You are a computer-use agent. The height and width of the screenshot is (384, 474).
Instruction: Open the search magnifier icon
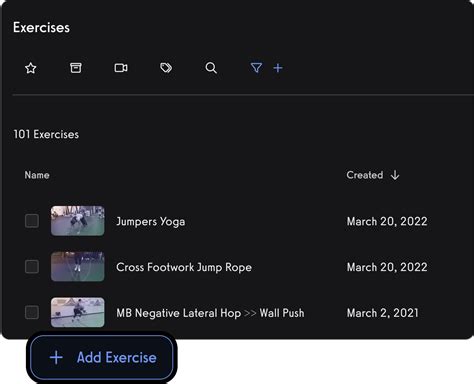(211, 68)
